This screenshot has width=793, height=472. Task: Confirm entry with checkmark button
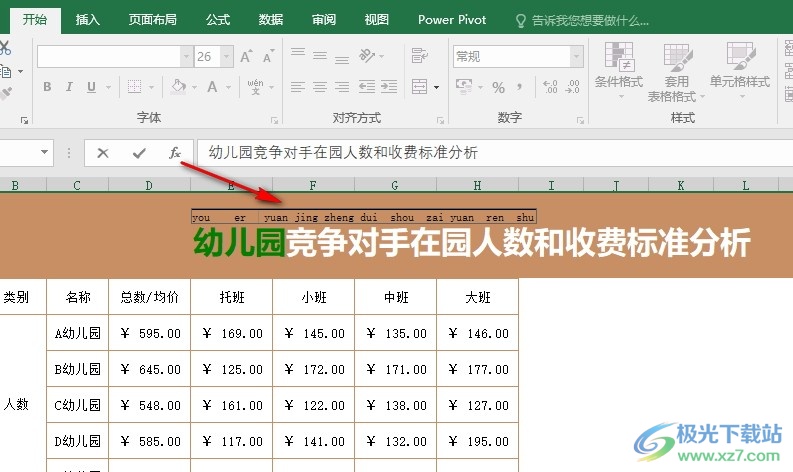click(139, 153)
